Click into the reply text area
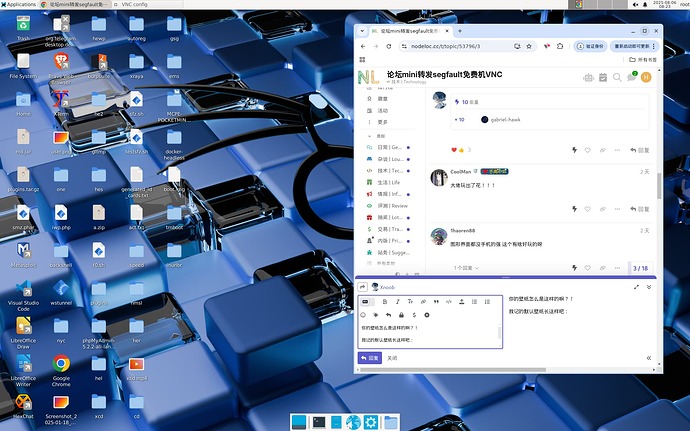Image resolution: width=690 pixels, height=431 pixels. click(429, 335)
